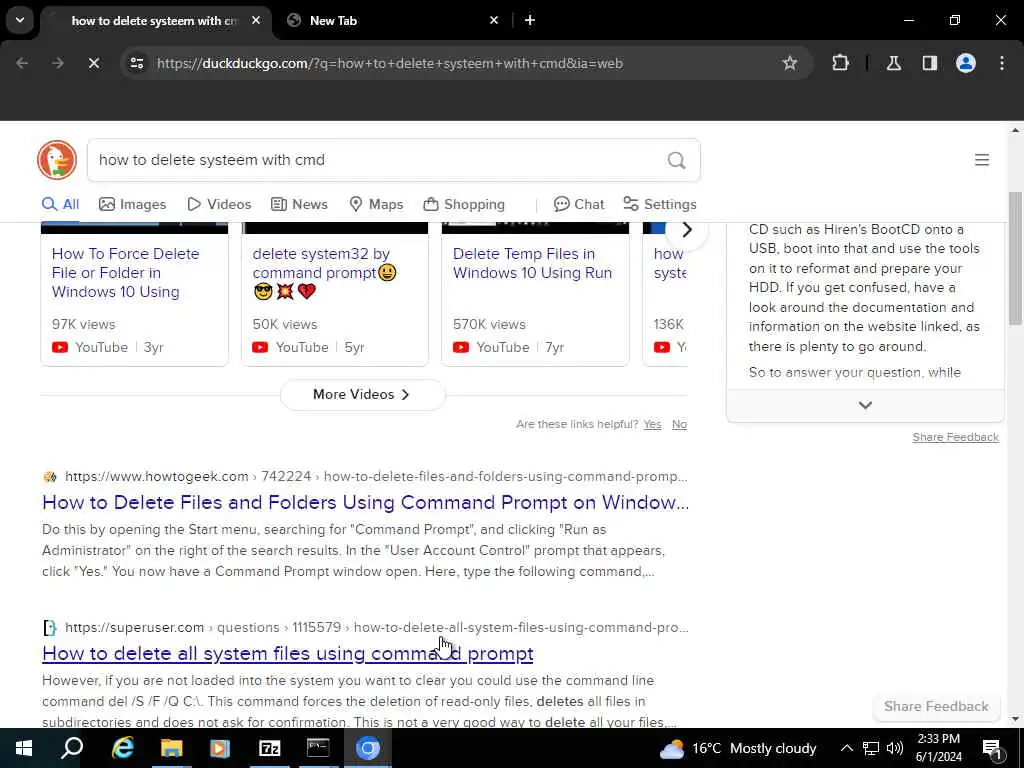Click Share Feedback under answer box

[x=955, y=437]
